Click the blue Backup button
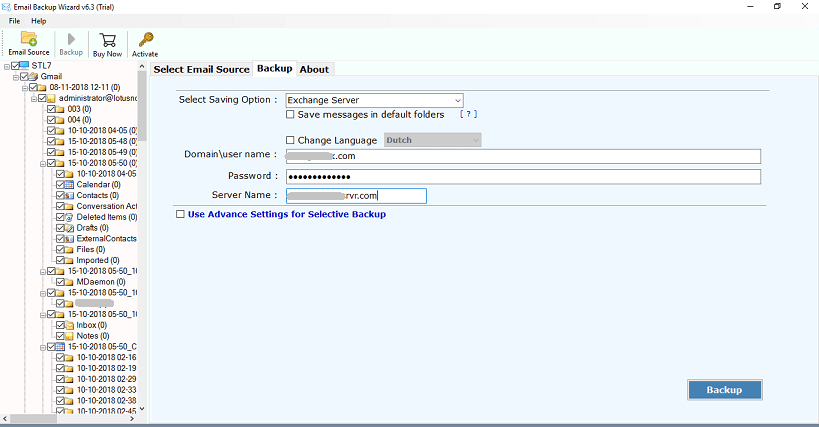The width and height of the screenshot is (819, 427). click(724, 390)
